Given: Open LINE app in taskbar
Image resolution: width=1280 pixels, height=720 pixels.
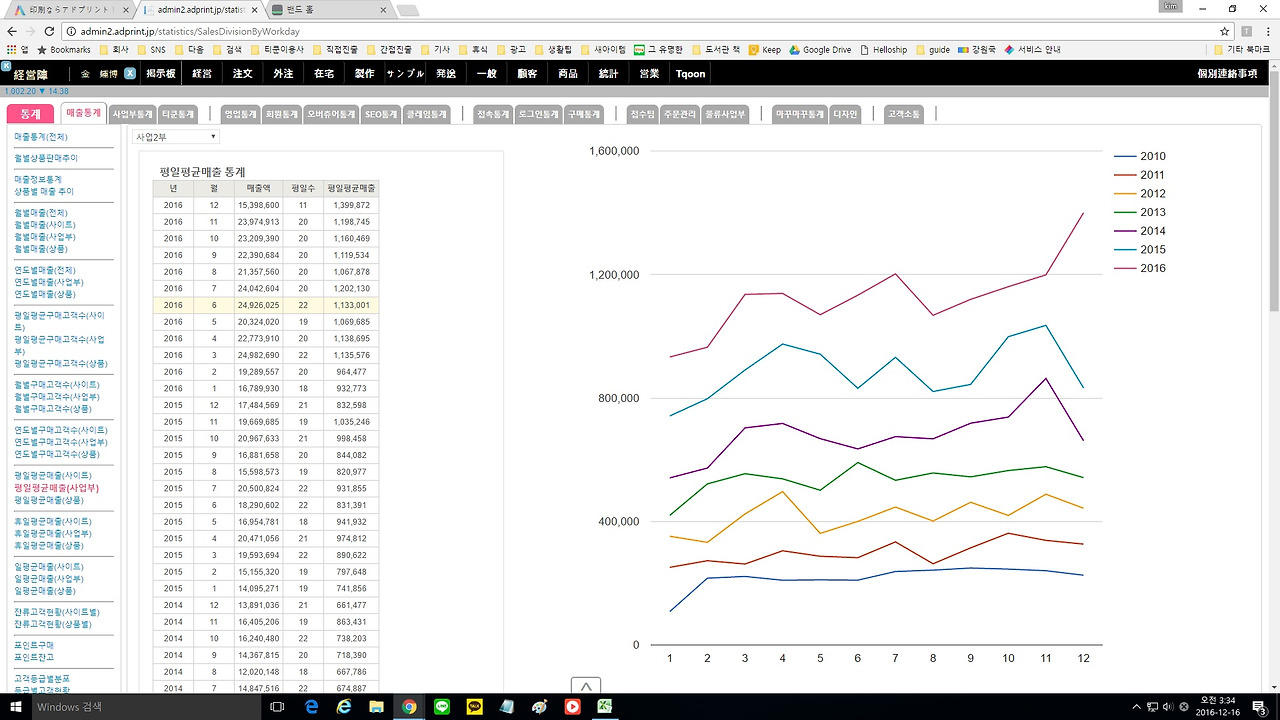Looking at the screenshot, I should pos(442,707).
